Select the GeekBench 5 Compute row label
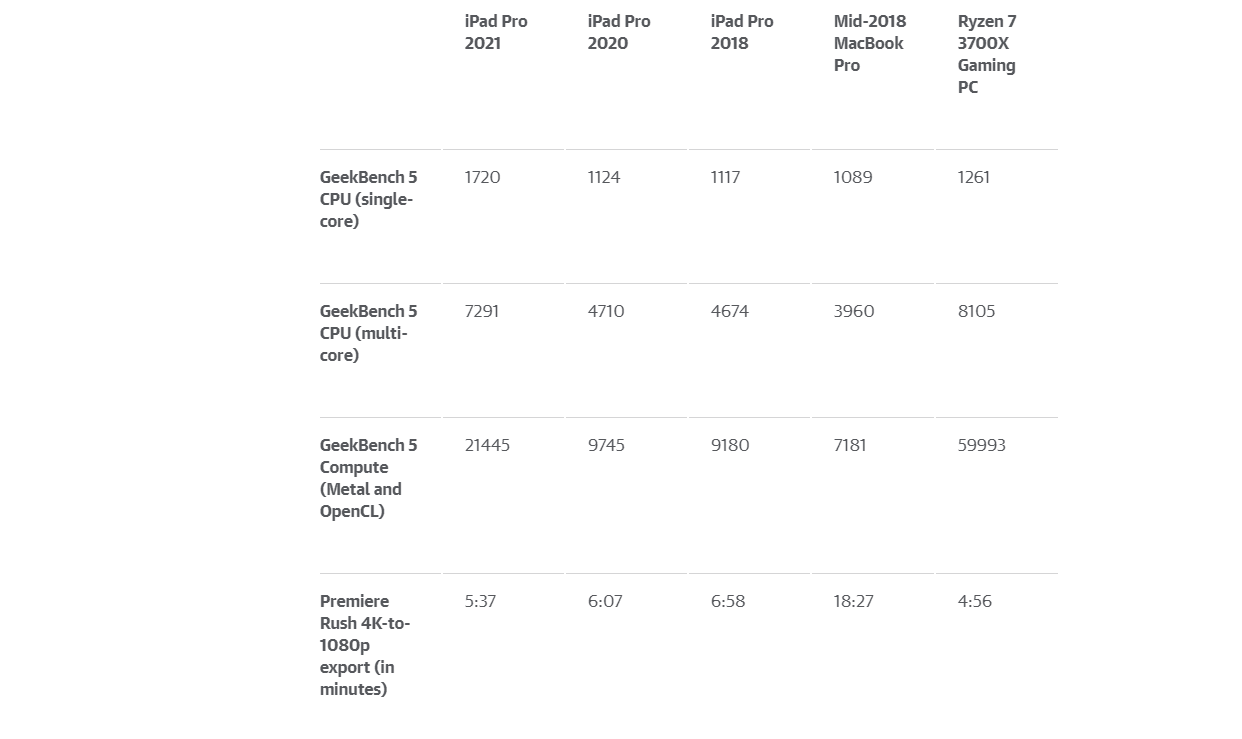Image resolution: width=1242 pixels, height=739 pixels. click(368, 478)
